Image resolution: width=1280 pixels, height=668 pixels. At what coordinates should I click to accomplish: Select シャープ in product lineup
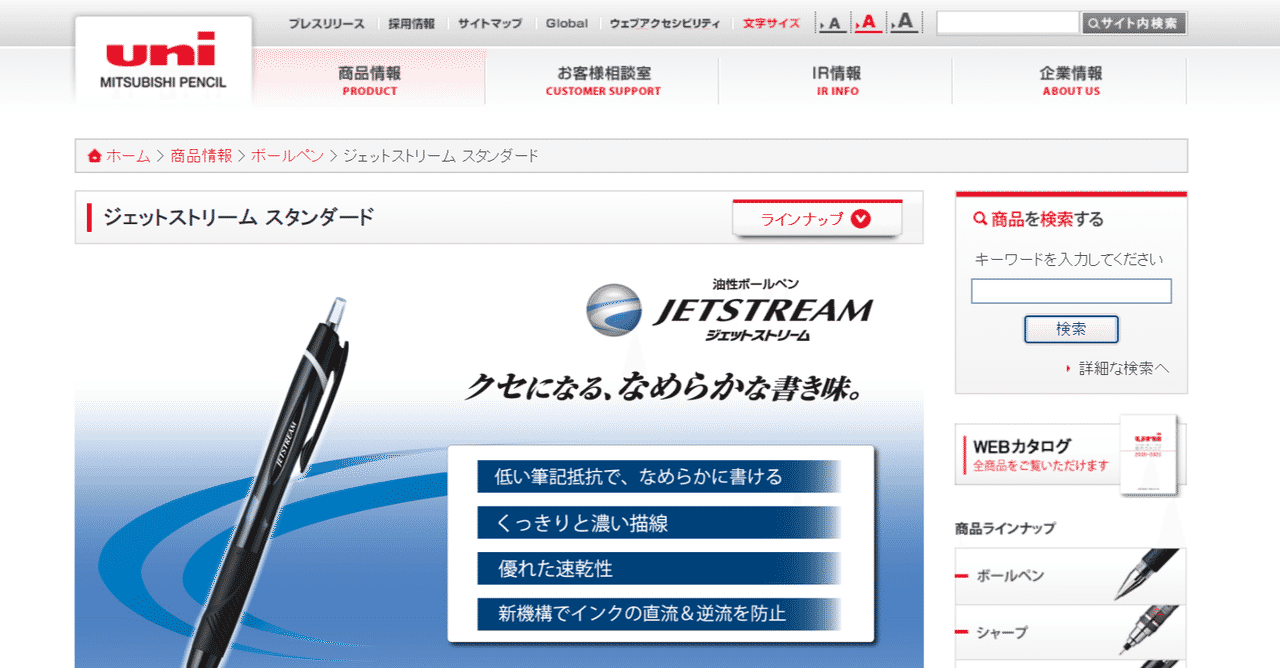coord(1070,632)
